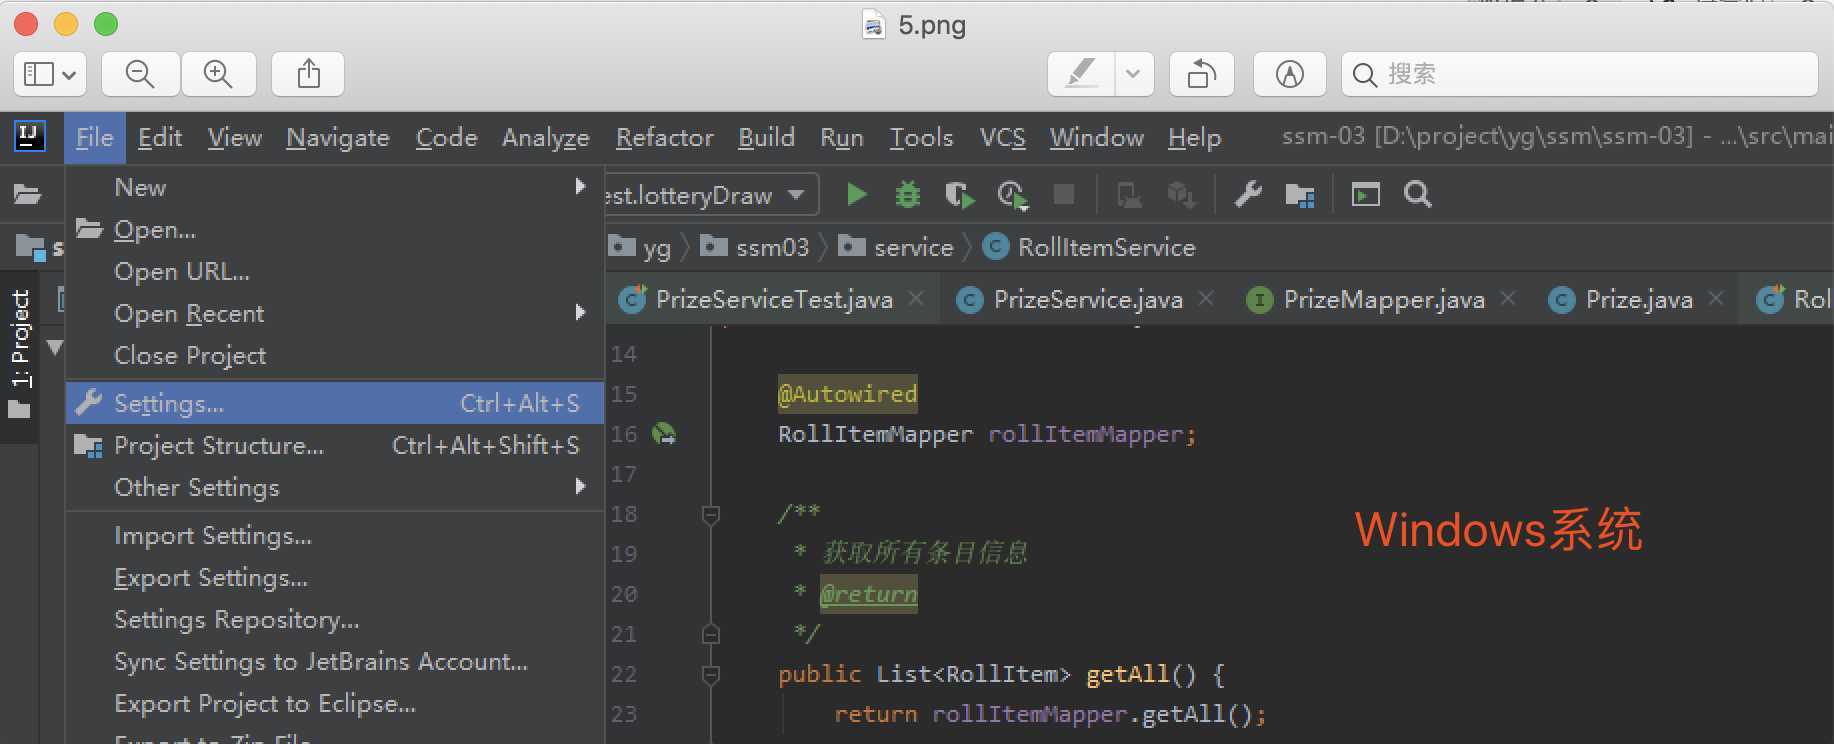Click the profiler run icon
1834x744 pixels.
point(1013,194)
